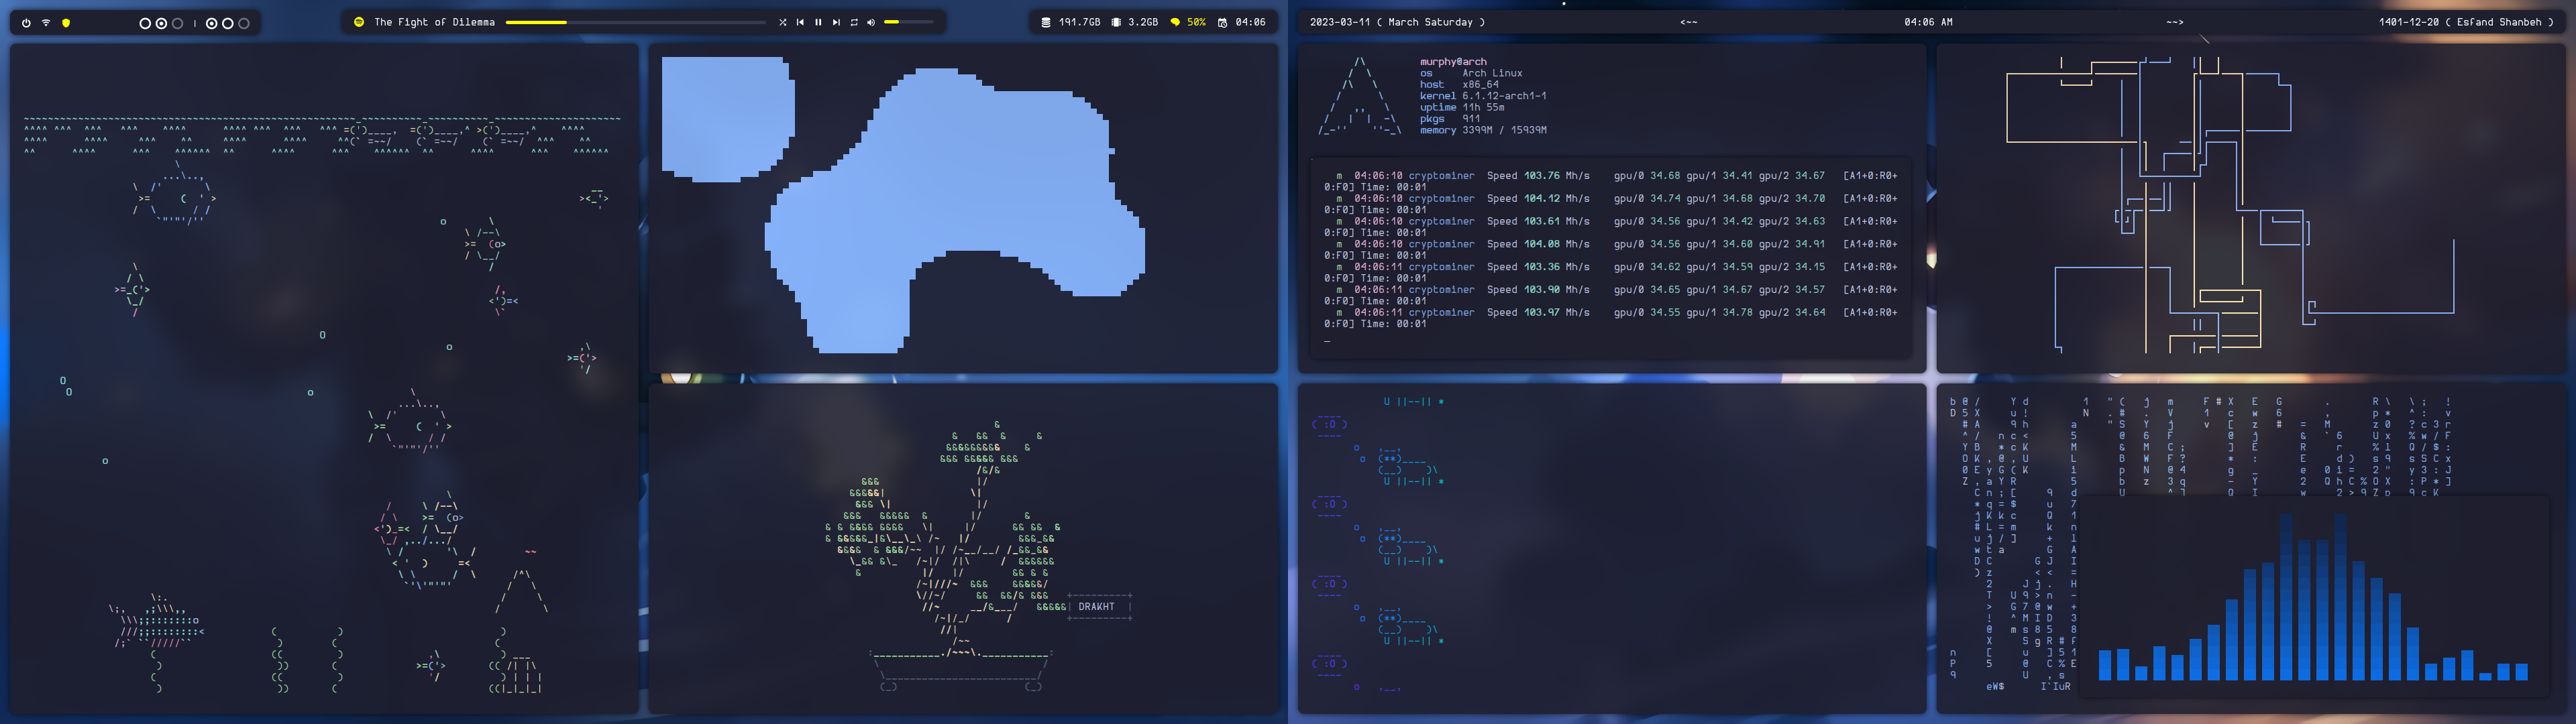The width and height of the screenshot is (2576, 724).
Task: Click the yellow shield icon
Action: 66,22
